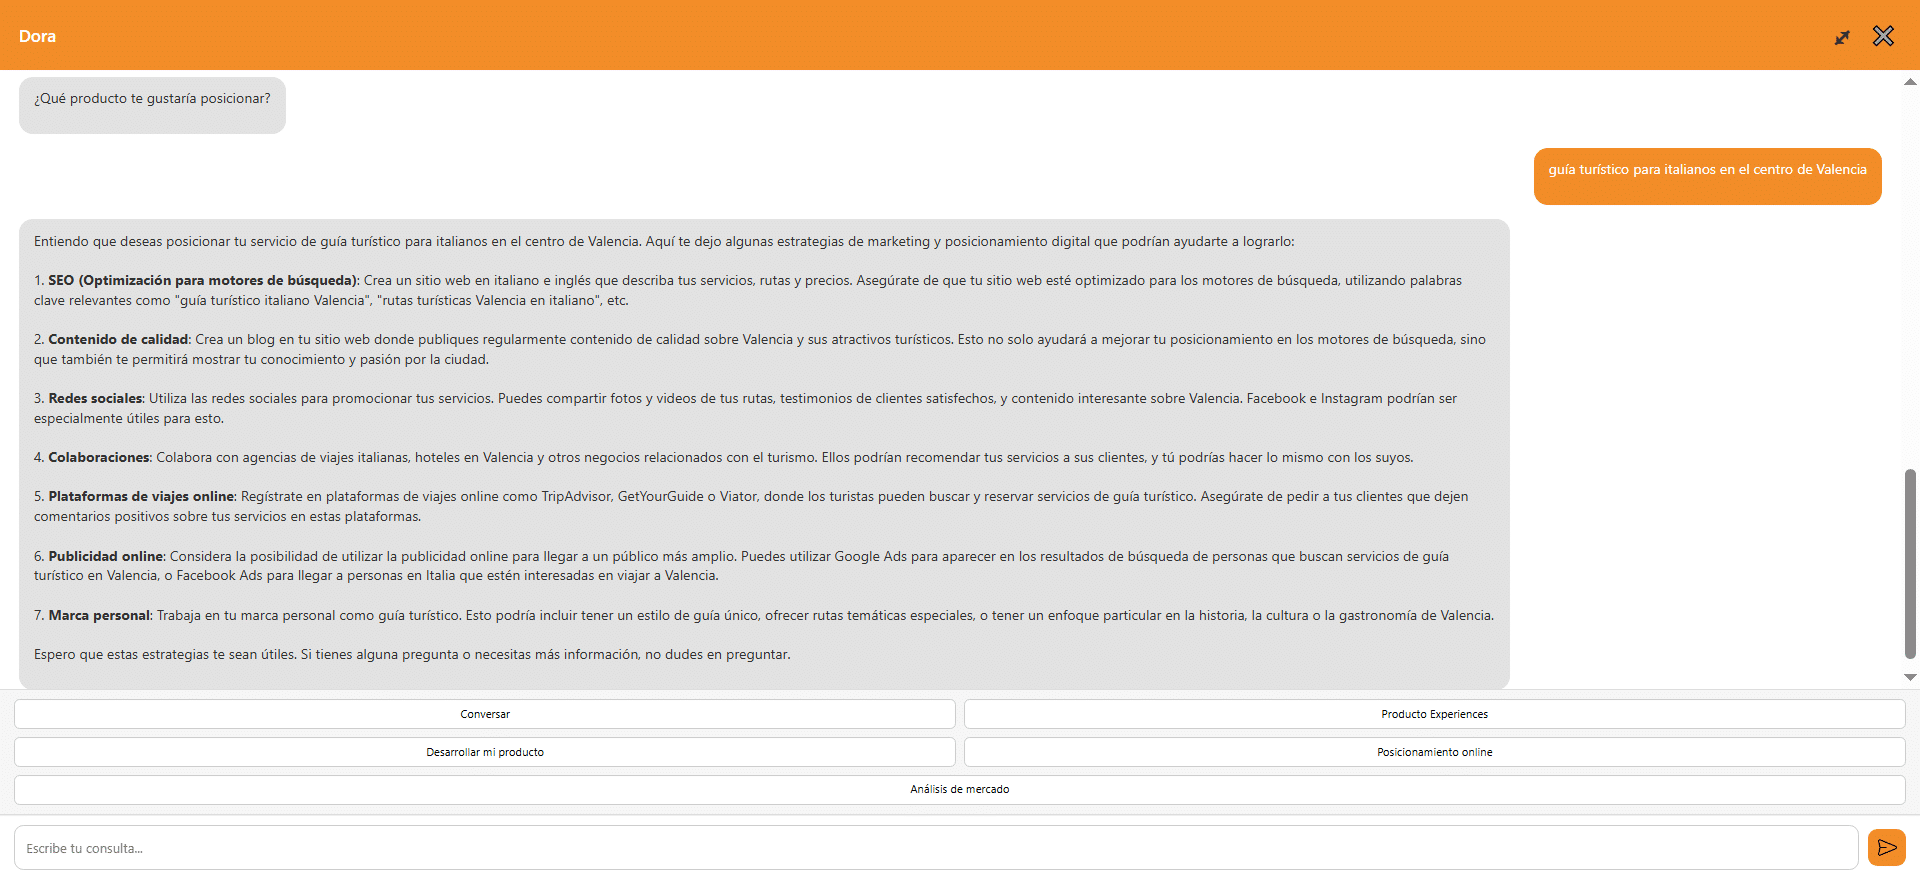The height and width of the screenshot is (879, 1920).
Task: Close the Dora chat panel
Action: [1883, 36]
